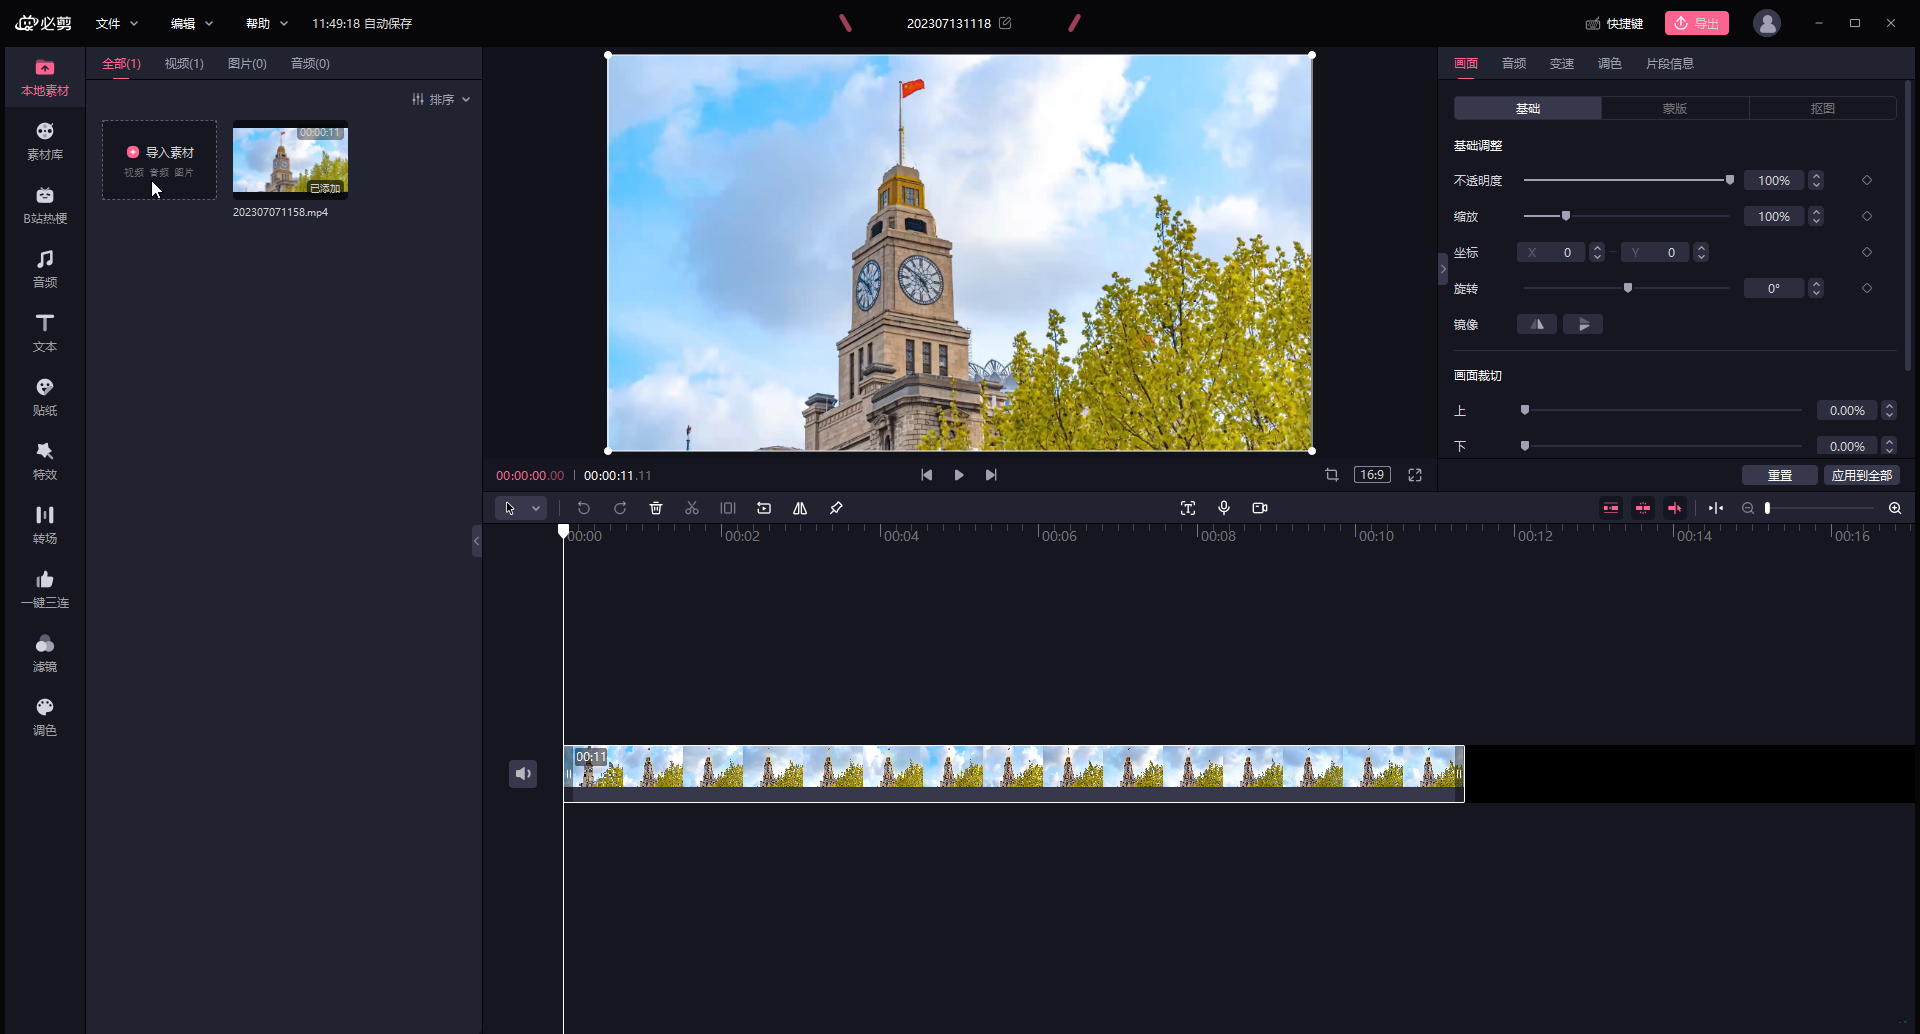Click the crop icon below preview

[1332, 475]
